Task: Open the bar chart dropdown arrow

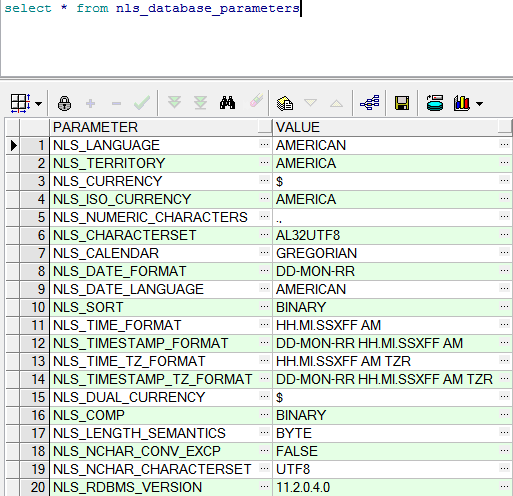Action: [479, 104]
